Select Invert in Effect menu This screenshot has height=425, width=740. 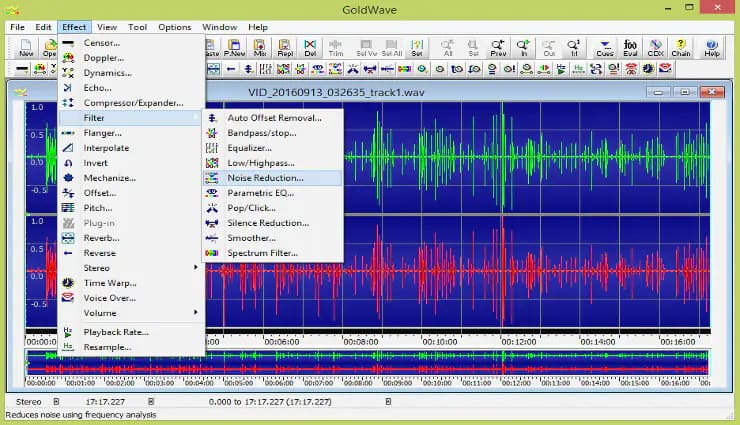pyautogui.click(x=131, y=163)
